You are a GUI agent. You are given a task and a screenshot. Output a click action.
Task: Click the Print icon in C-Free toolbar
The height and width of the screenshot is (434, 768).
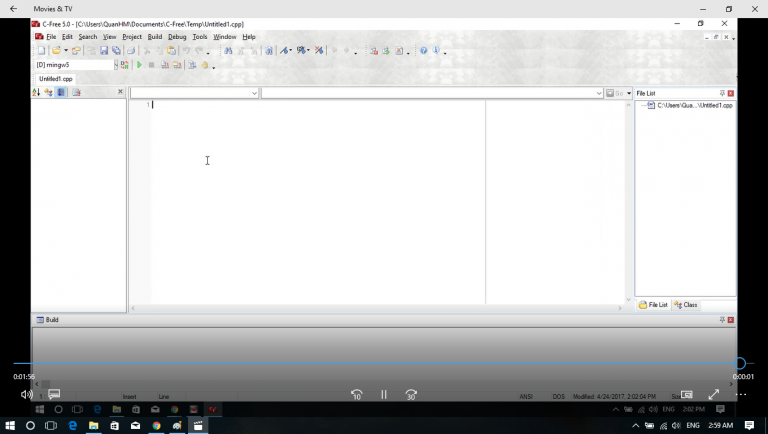[131, 50]
